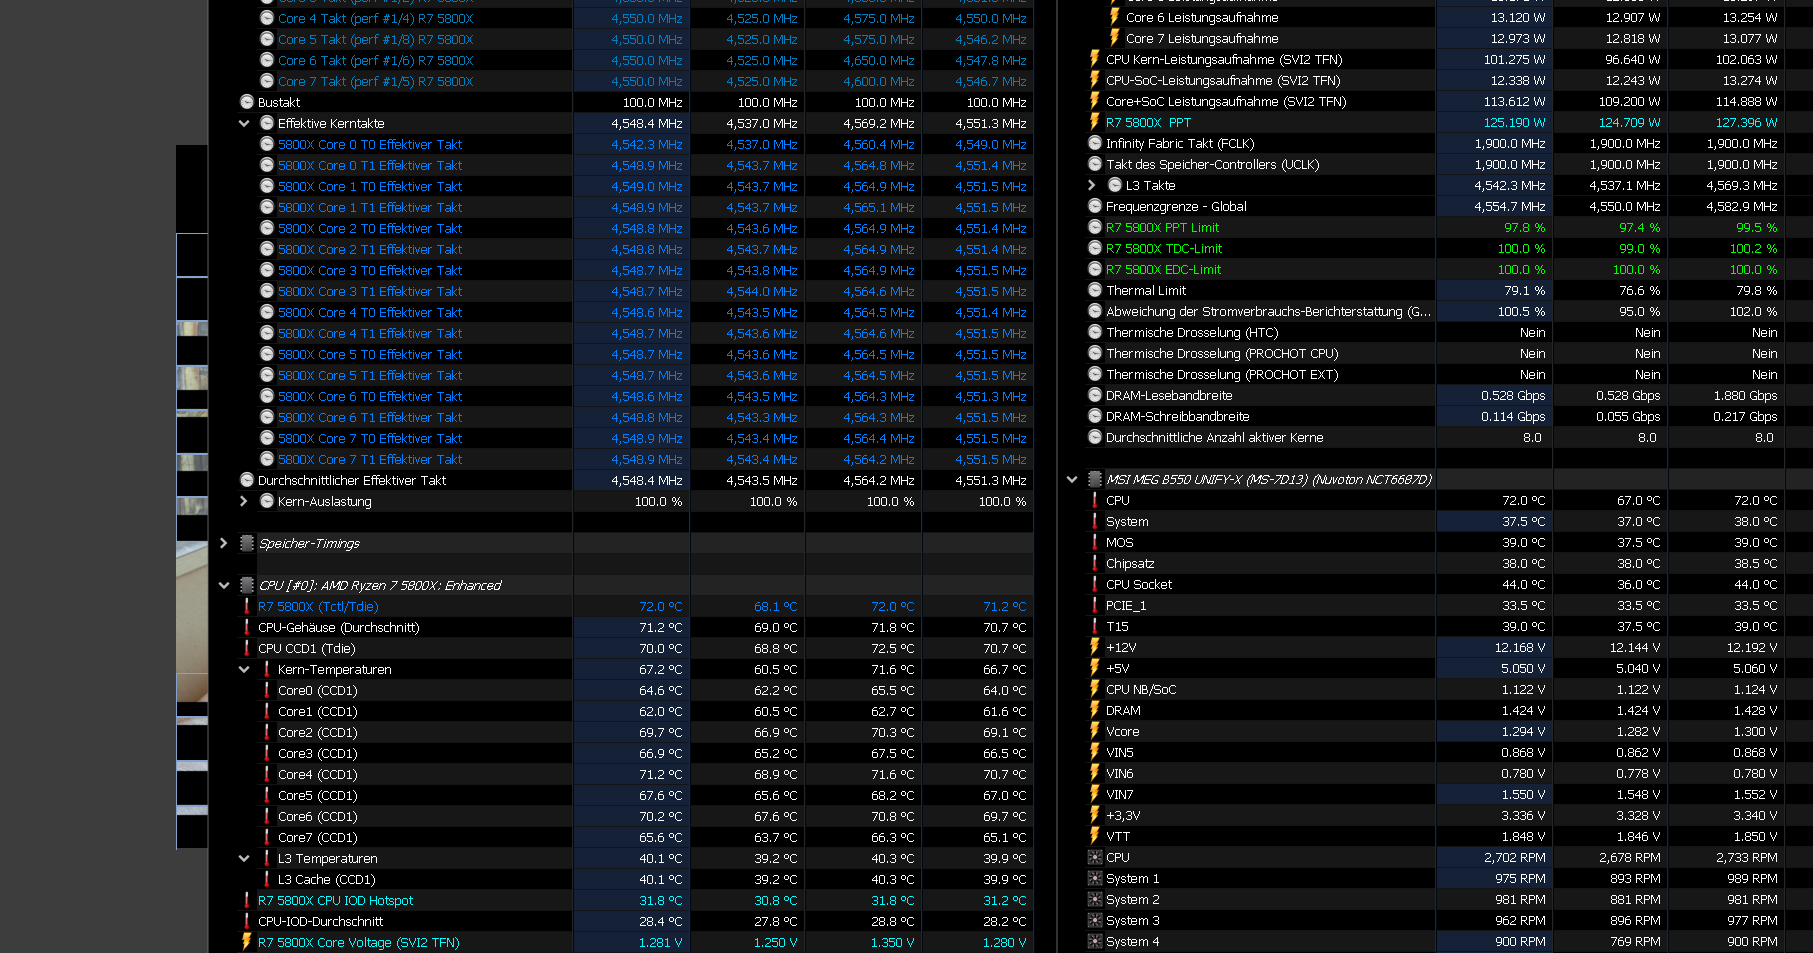The image size is (1813, 953).
Task: Click the icon of R7 5800X PPT Limit
Action: (x=1095, y=227)
